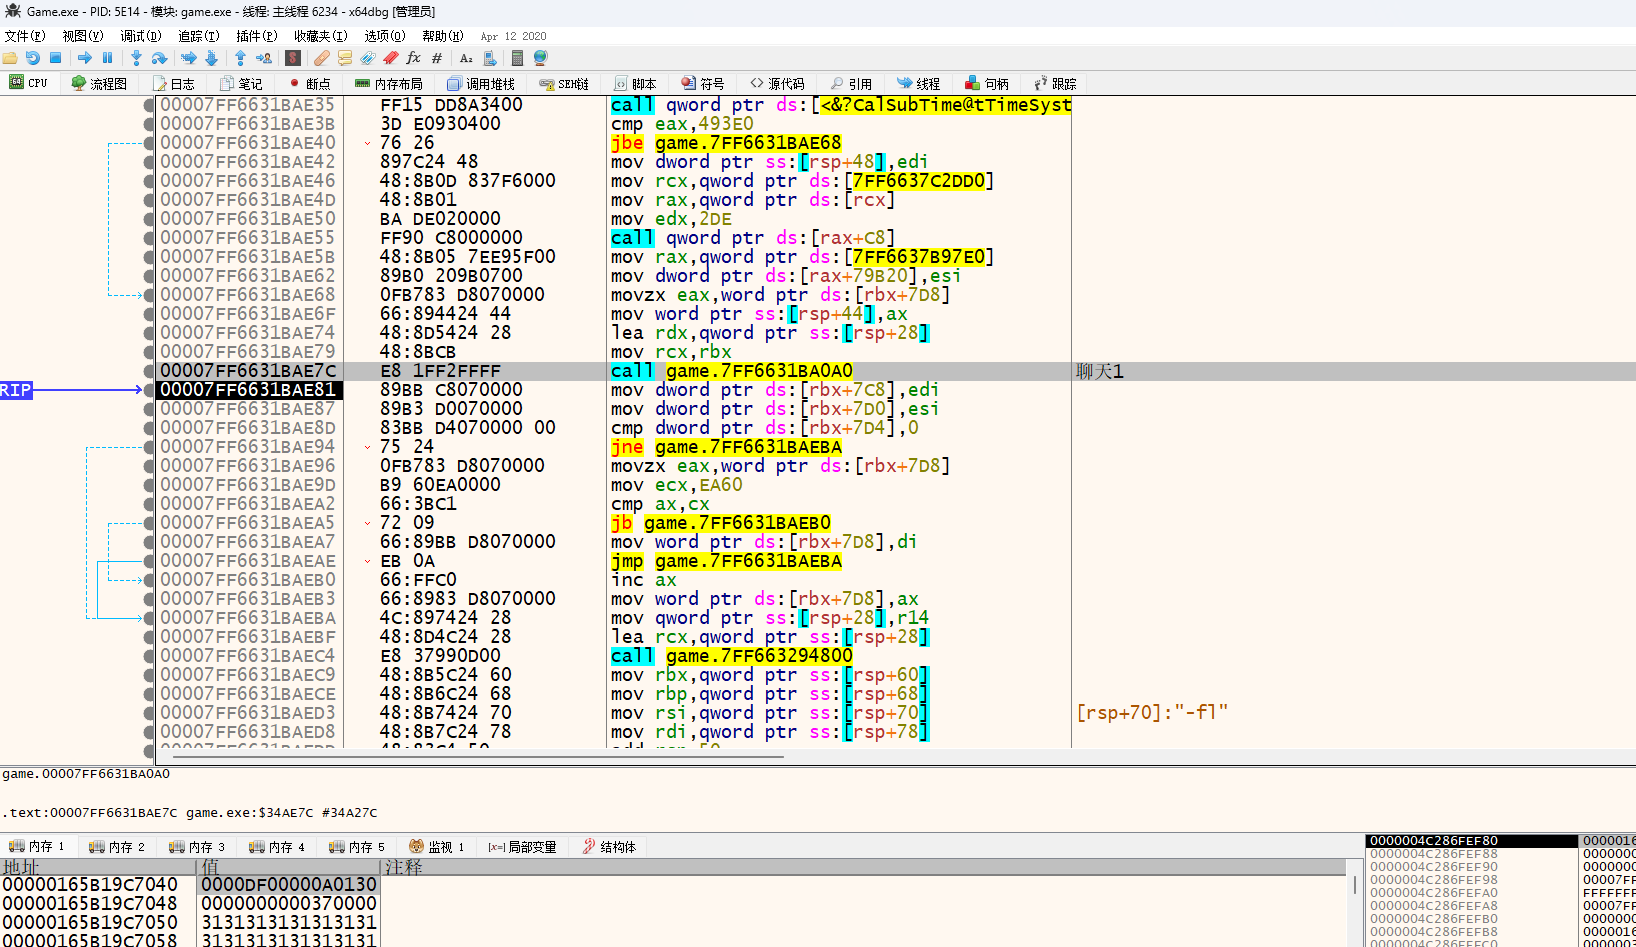Screen dimensions: 1636x947
Task: Open the comments list icon
Action: 345,58
